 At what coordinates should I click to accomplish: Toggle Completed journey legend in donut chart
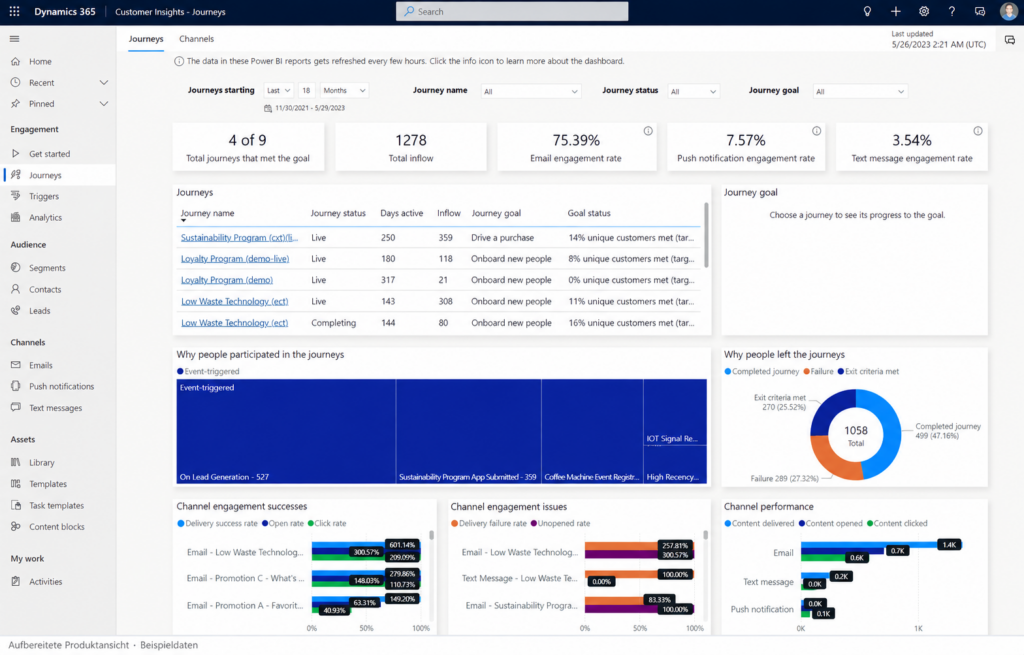pyautogui.click(x=761, y=372)
